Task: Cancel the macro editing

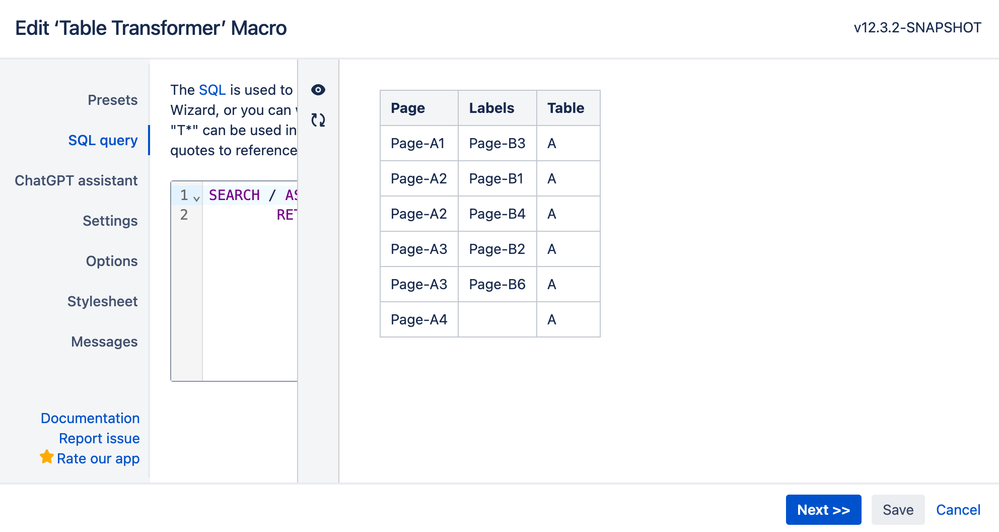Action: coord(957,510)
